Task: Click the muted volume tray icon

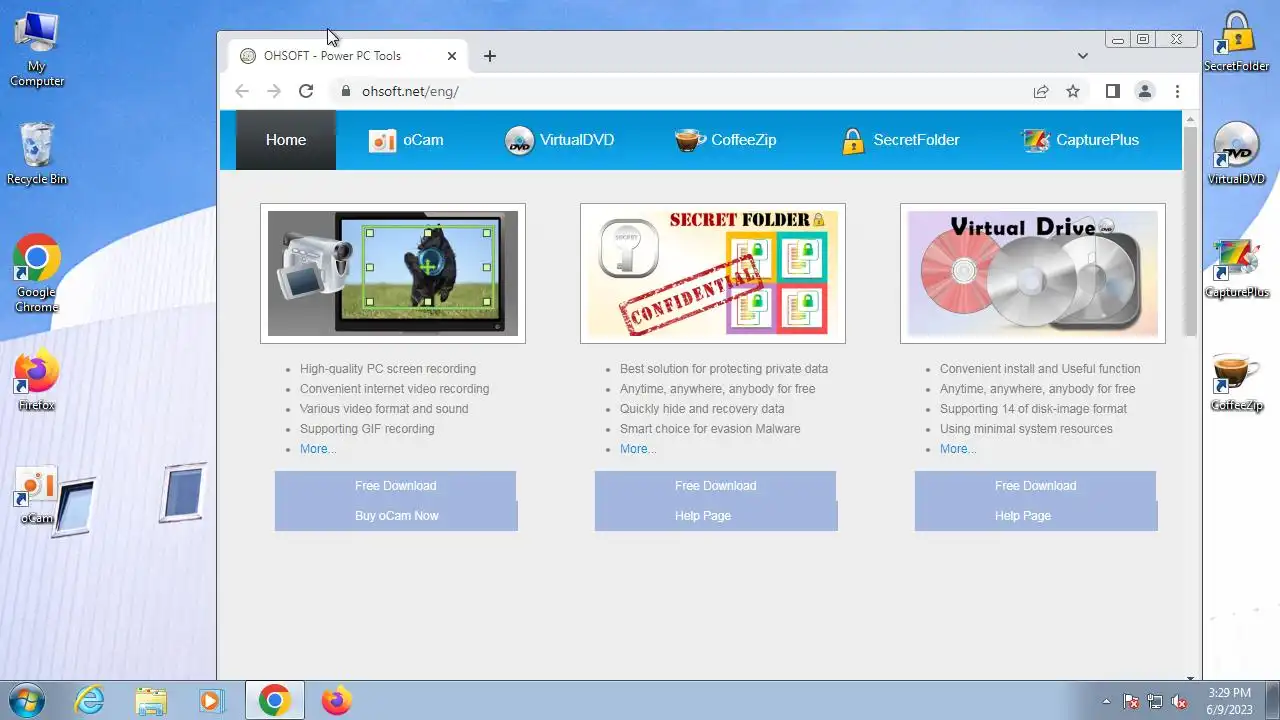Action: (1179, 702)
